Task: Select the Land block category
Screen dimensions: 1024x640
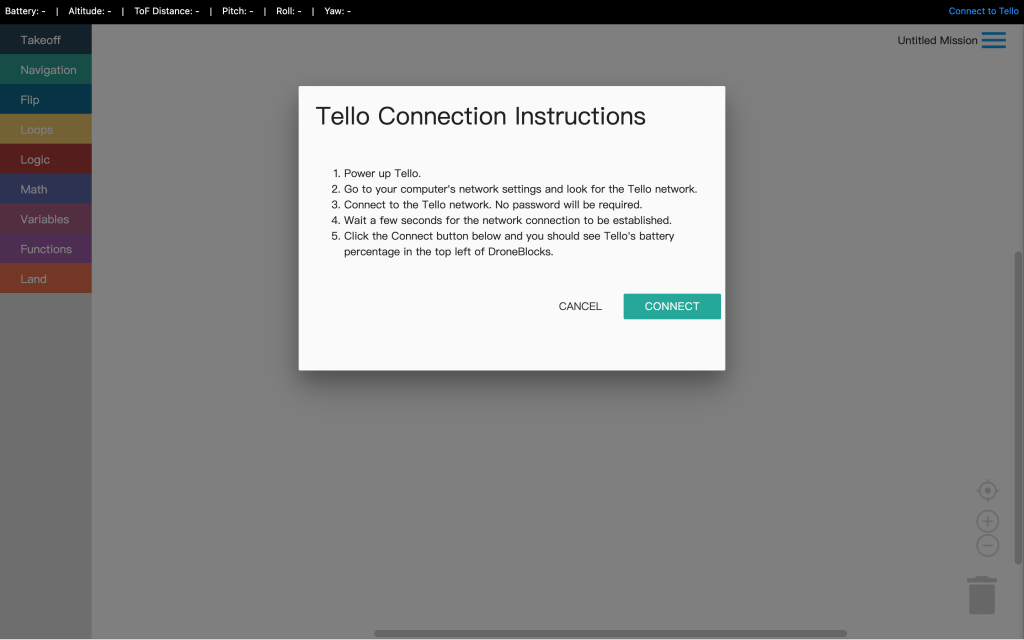Action: pyautogui.click(x=34, y=279)
